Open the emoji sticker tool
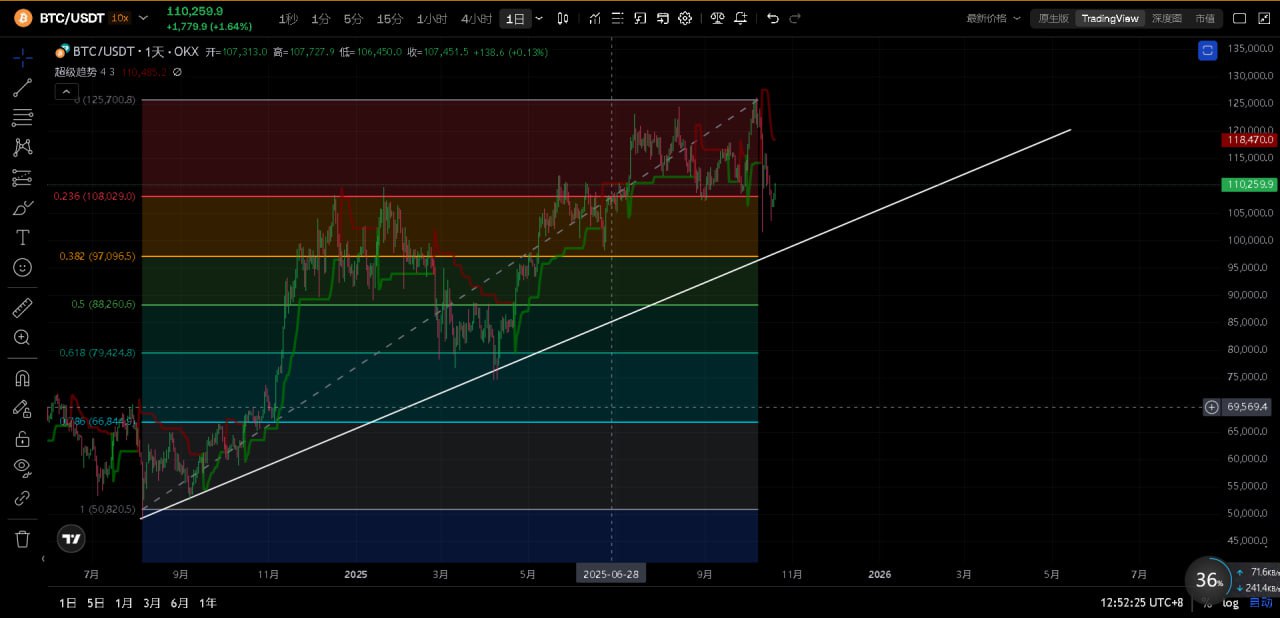 [22, 267]
